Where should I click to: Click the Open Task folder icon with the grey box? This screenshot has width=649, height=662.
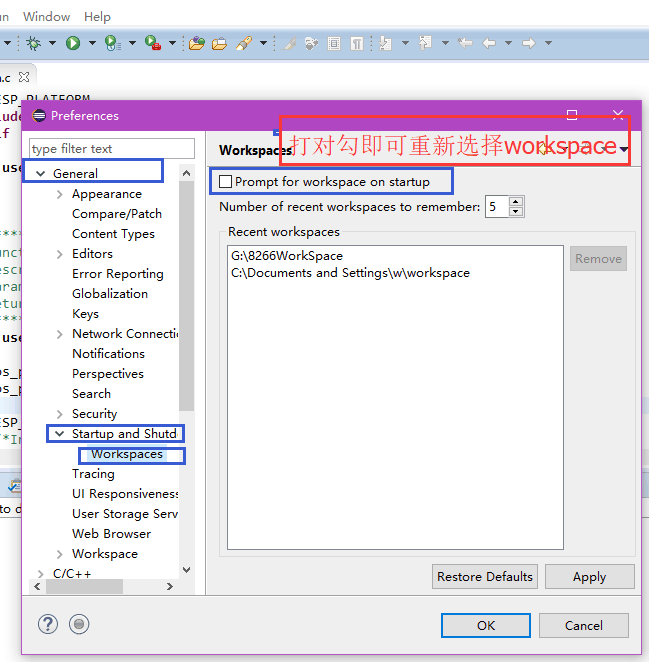click(x=219, y=43)
